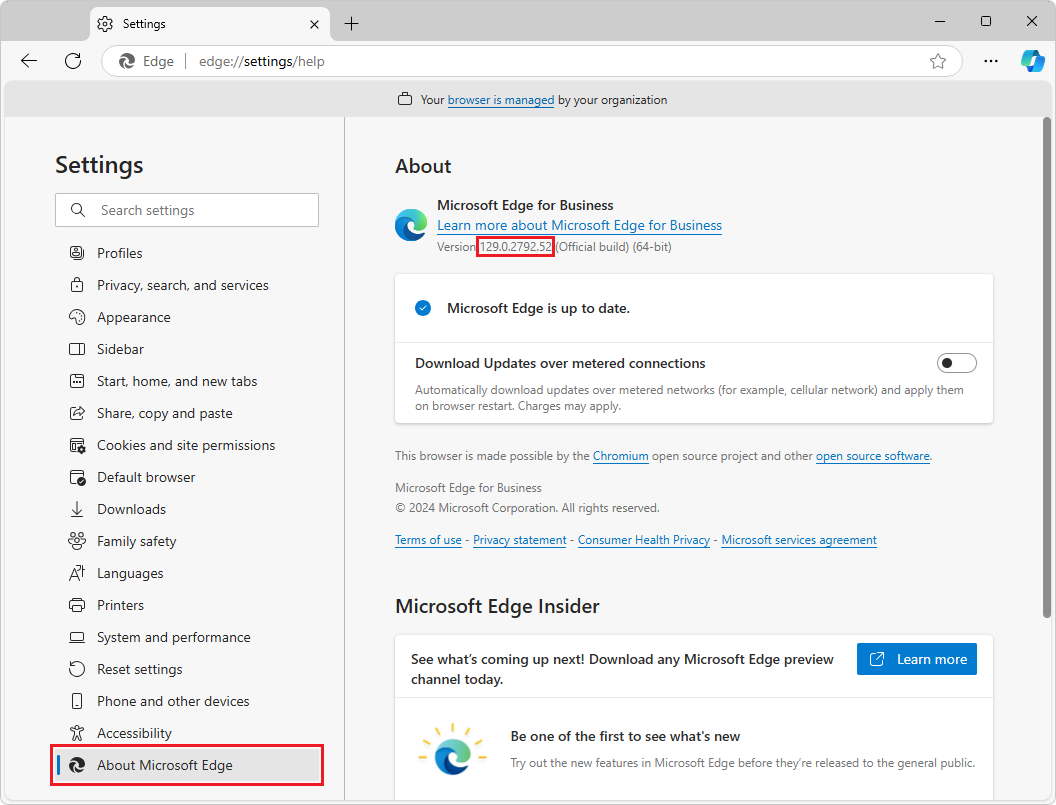Select the Privacy, search, and services icon
The image size is (1056, 805).
point(76,284)
